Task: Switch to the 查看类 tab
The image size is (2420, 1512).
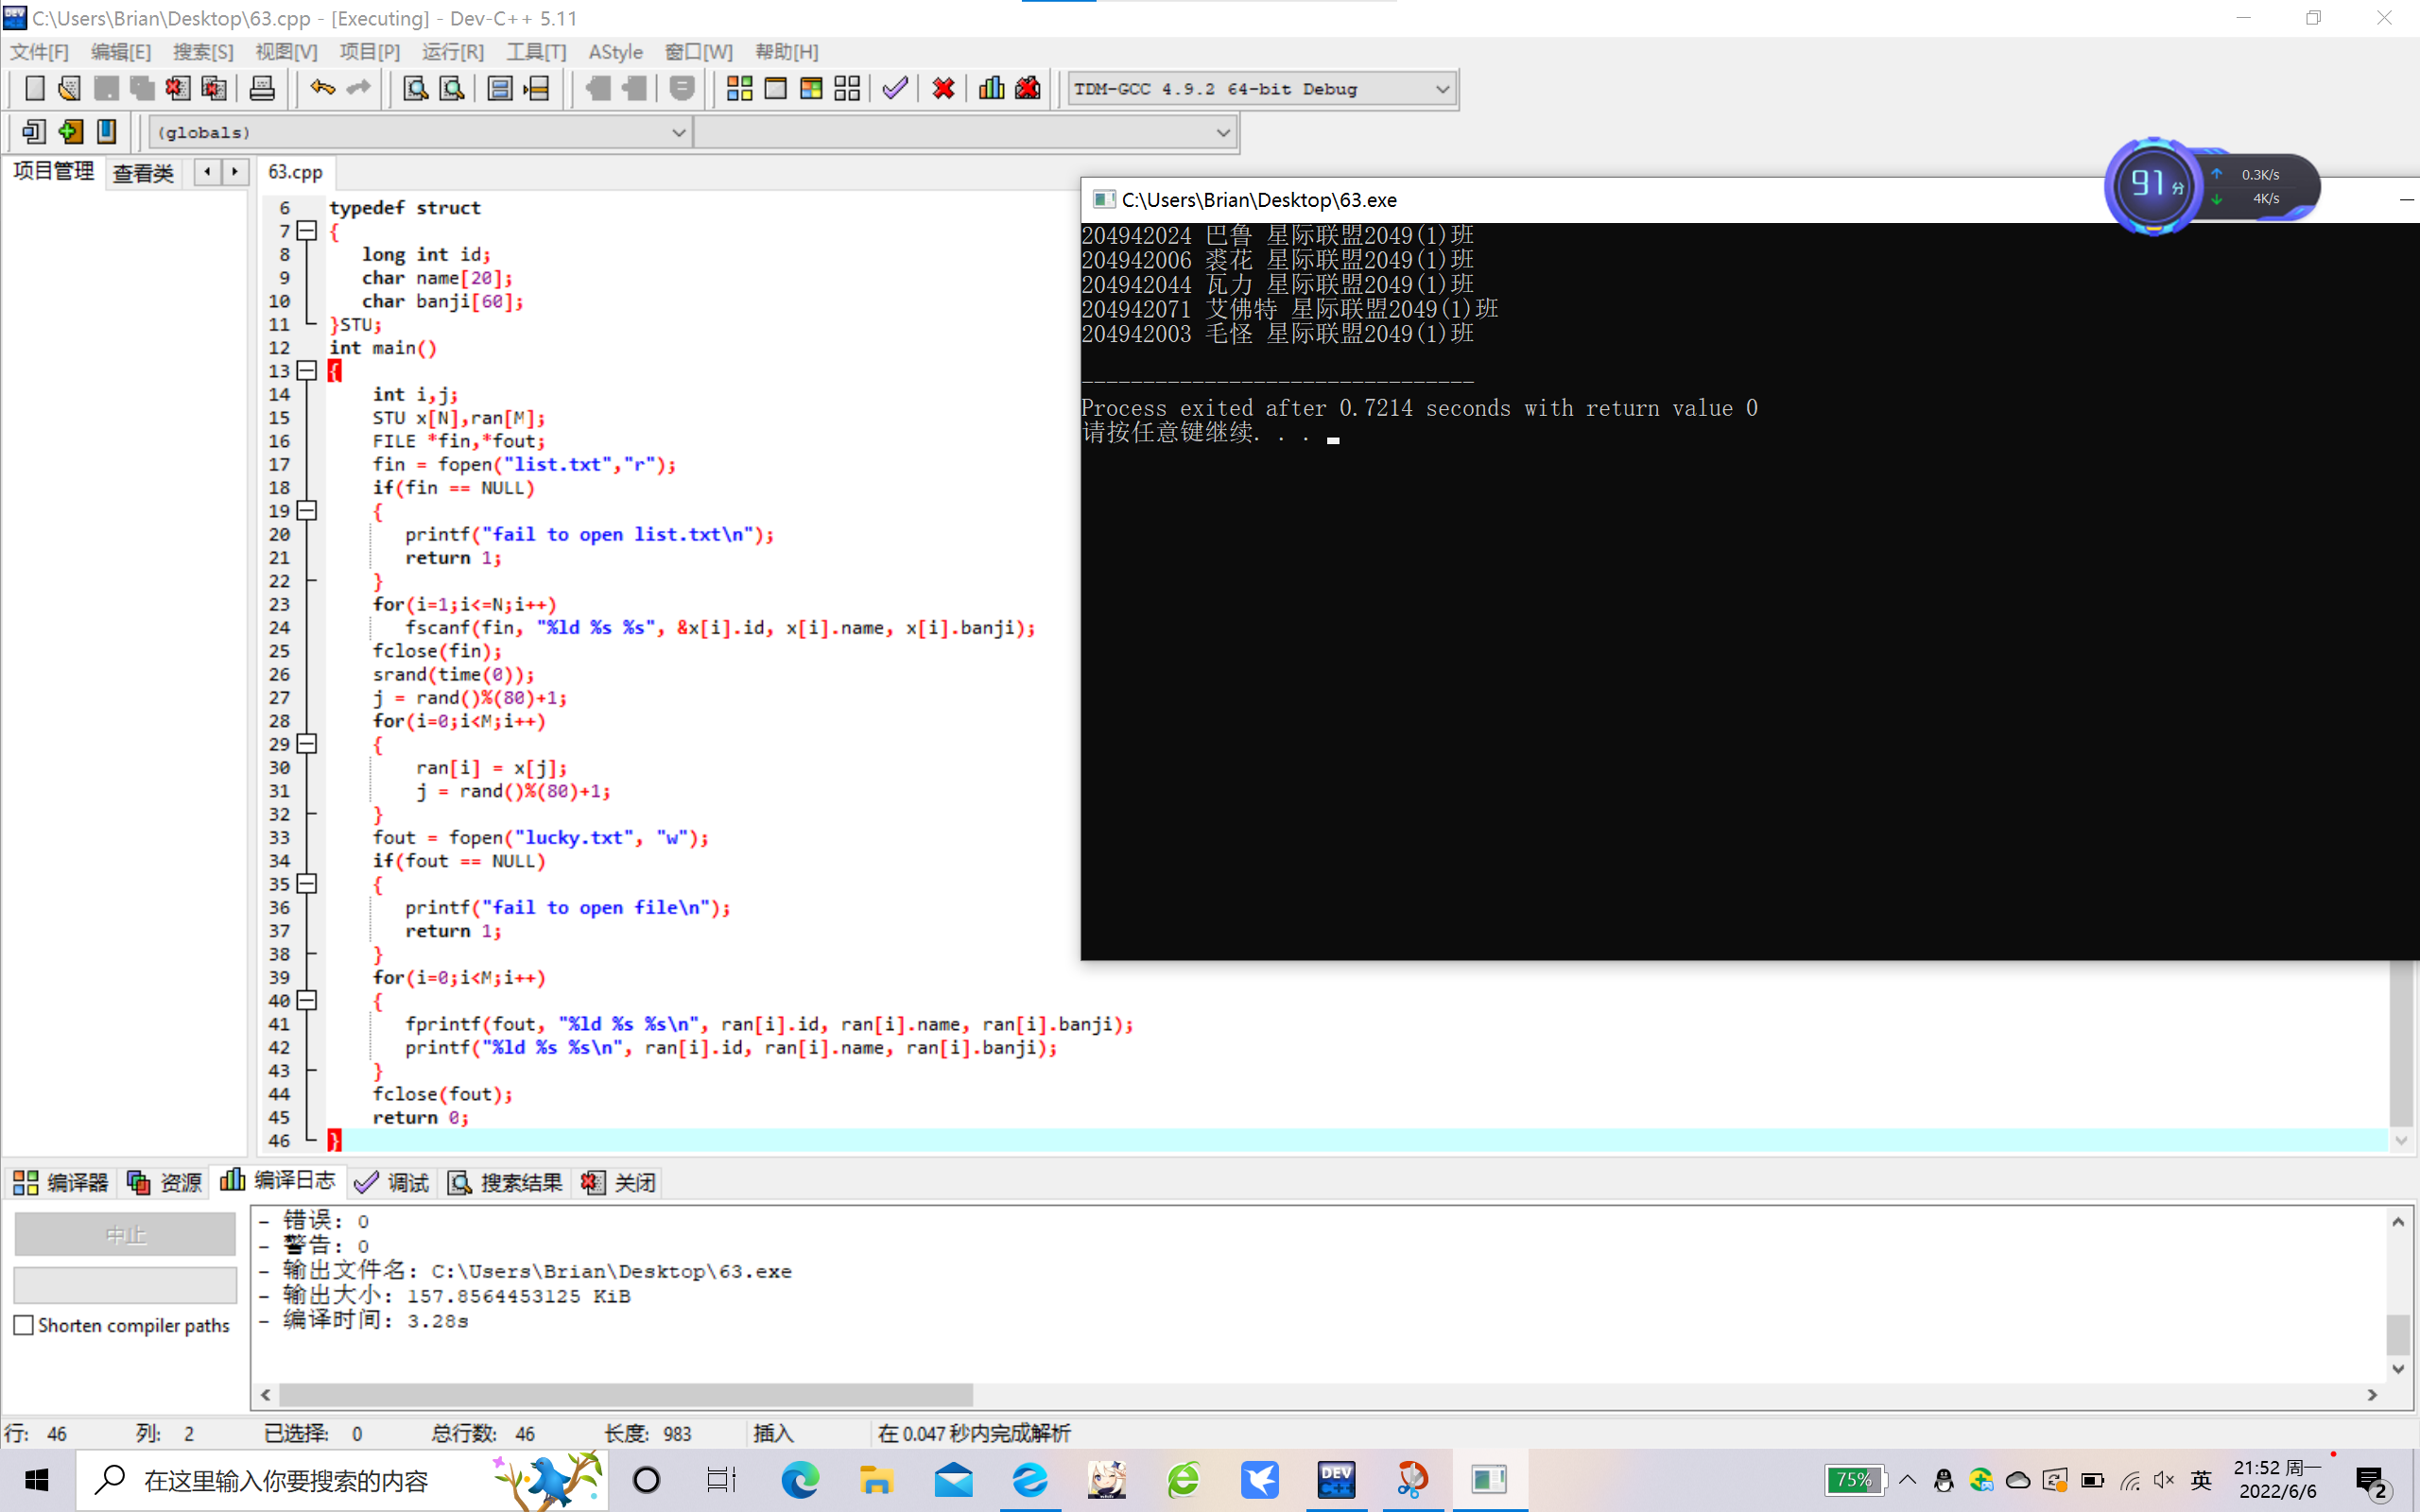Action: [143, 173]
